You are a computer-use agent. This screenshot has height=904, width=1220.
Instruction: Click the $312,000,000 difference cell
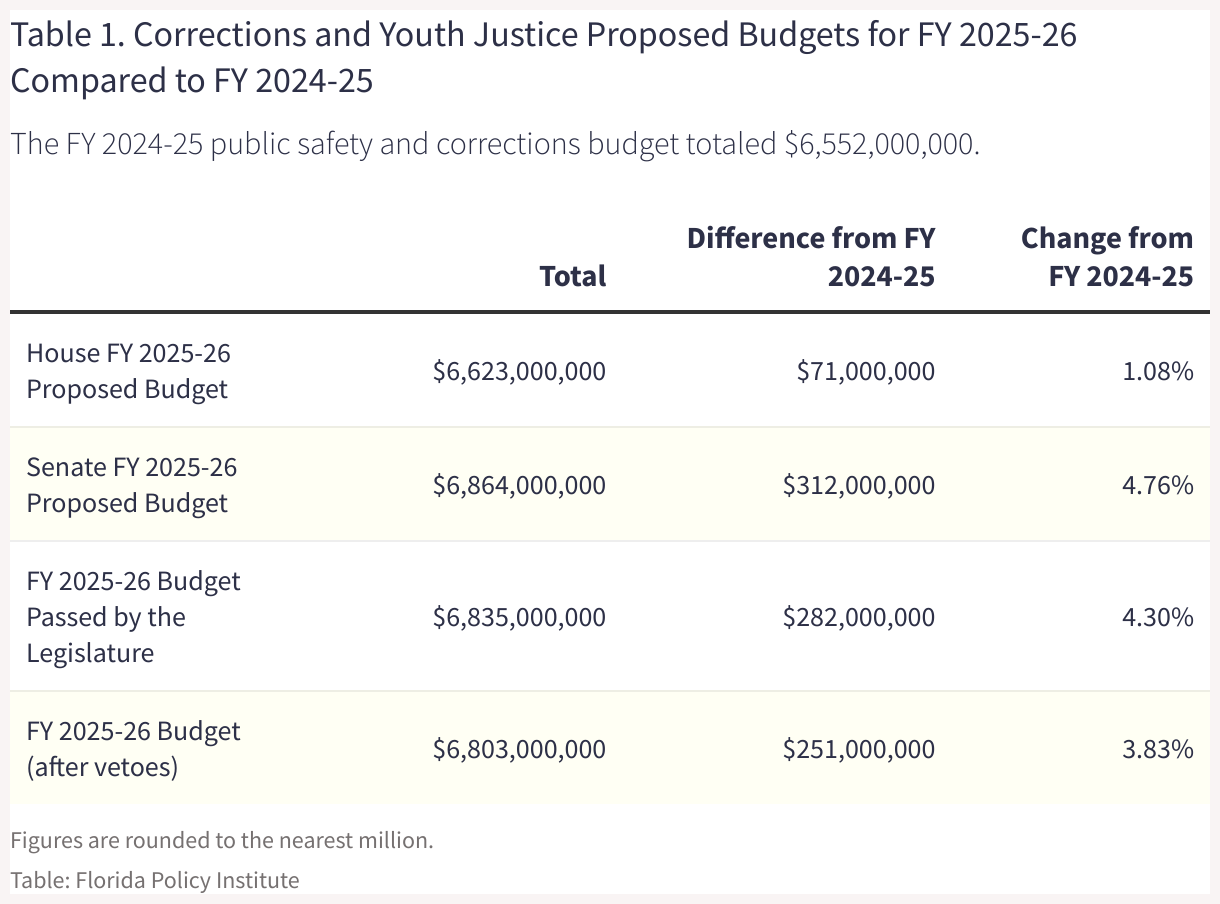pyautogui.click(x=858, y=485)
